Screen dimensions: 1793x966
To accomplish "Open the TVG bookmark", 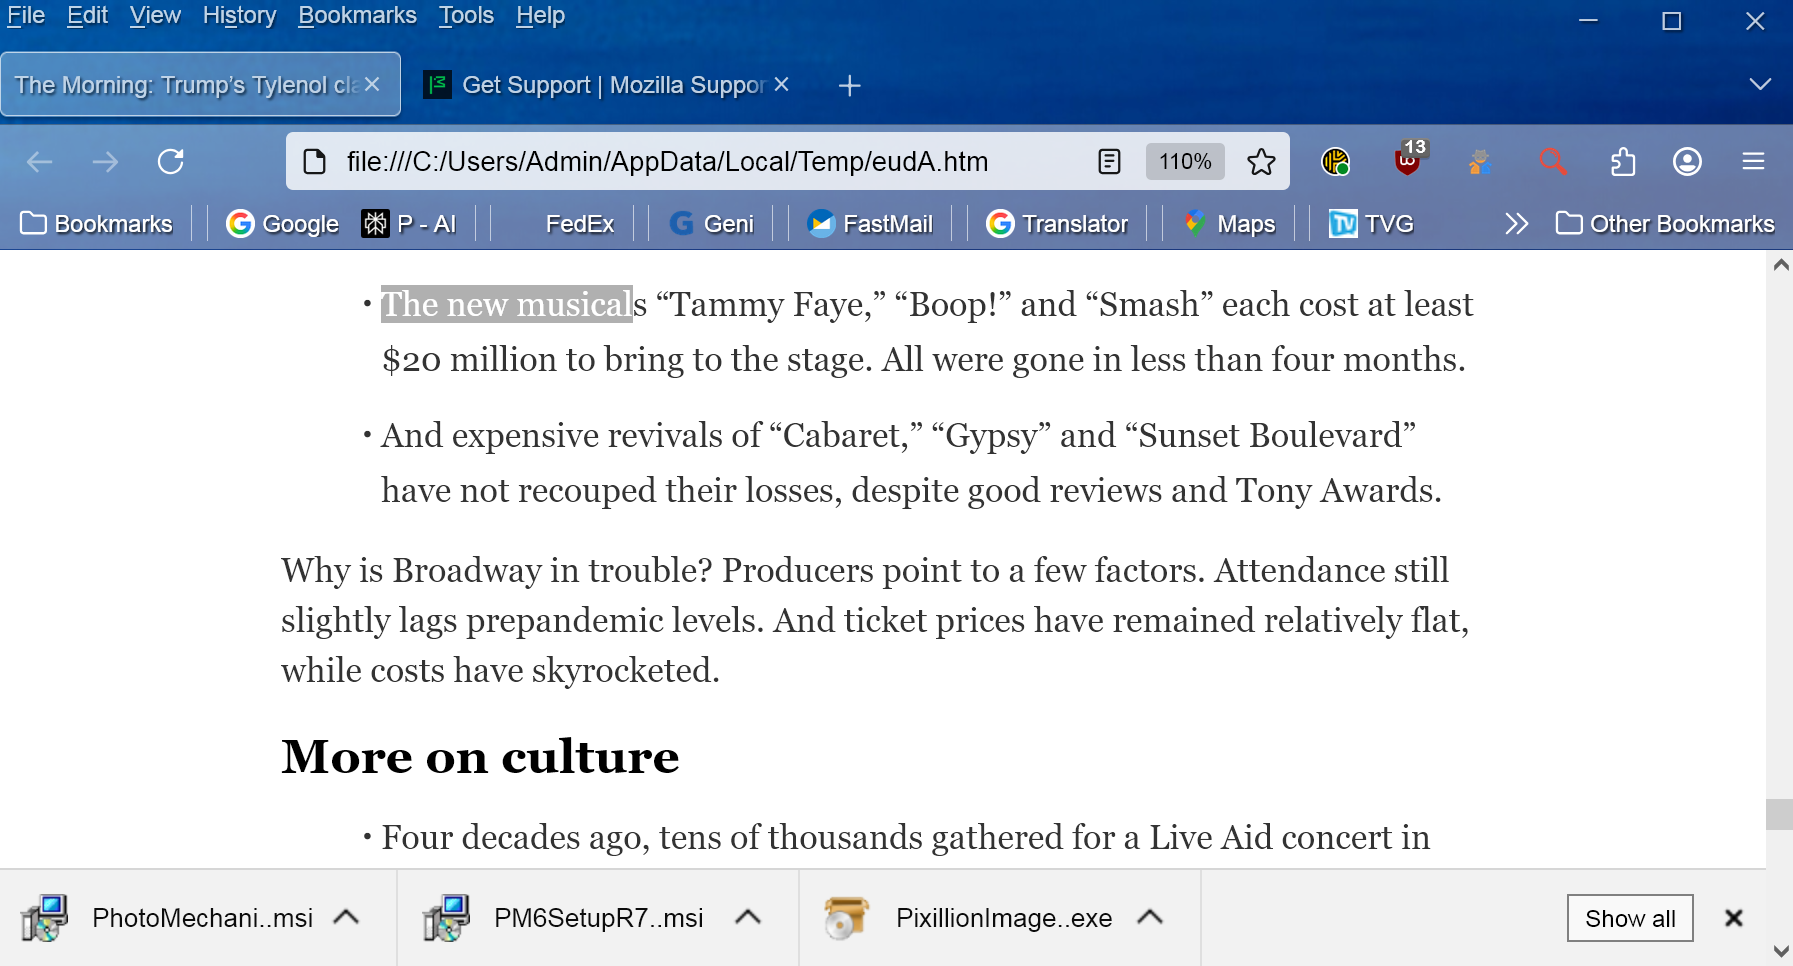I will (1371, 224).
